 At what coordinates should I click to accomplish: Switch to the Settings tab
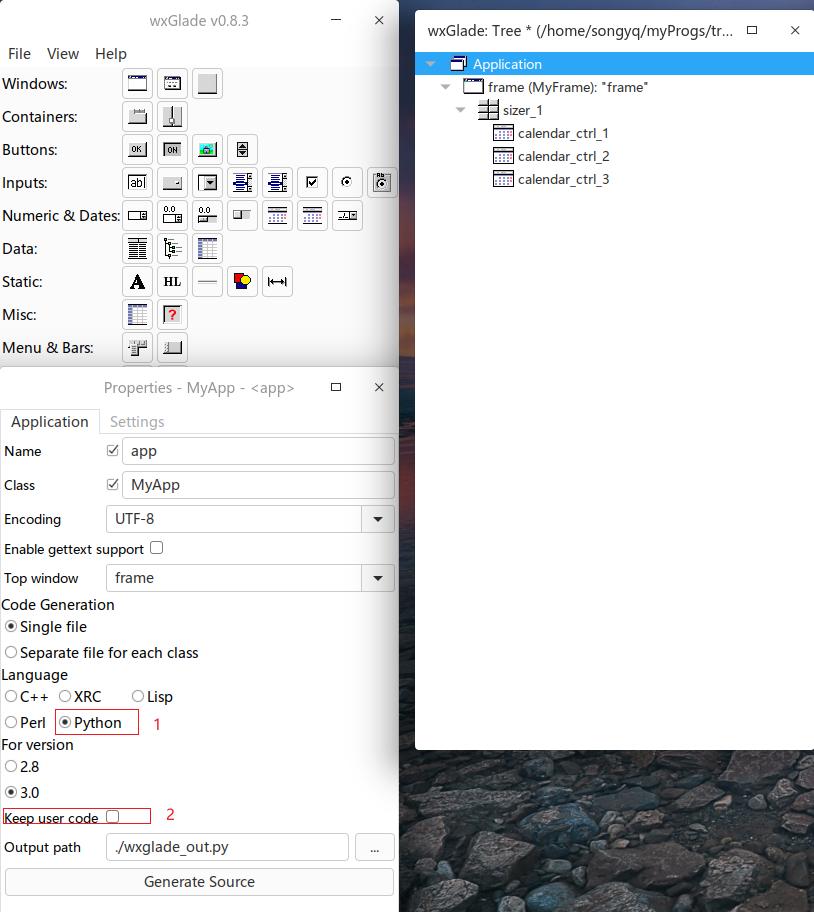coord(137,422)
